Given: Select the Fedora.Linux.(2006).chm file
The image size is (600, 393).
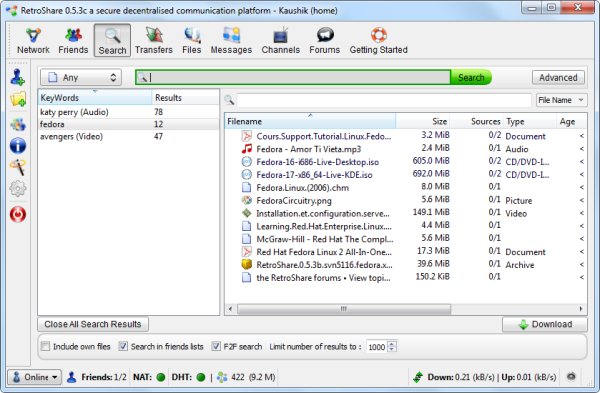Looking at the screenshot, I should coord(406,188).
